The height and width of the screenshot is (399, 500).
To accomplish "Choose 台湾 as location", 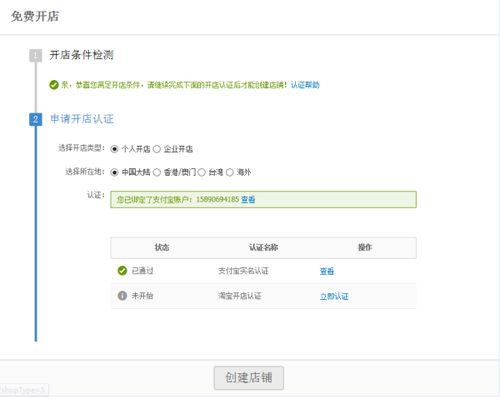I will 202,172.
